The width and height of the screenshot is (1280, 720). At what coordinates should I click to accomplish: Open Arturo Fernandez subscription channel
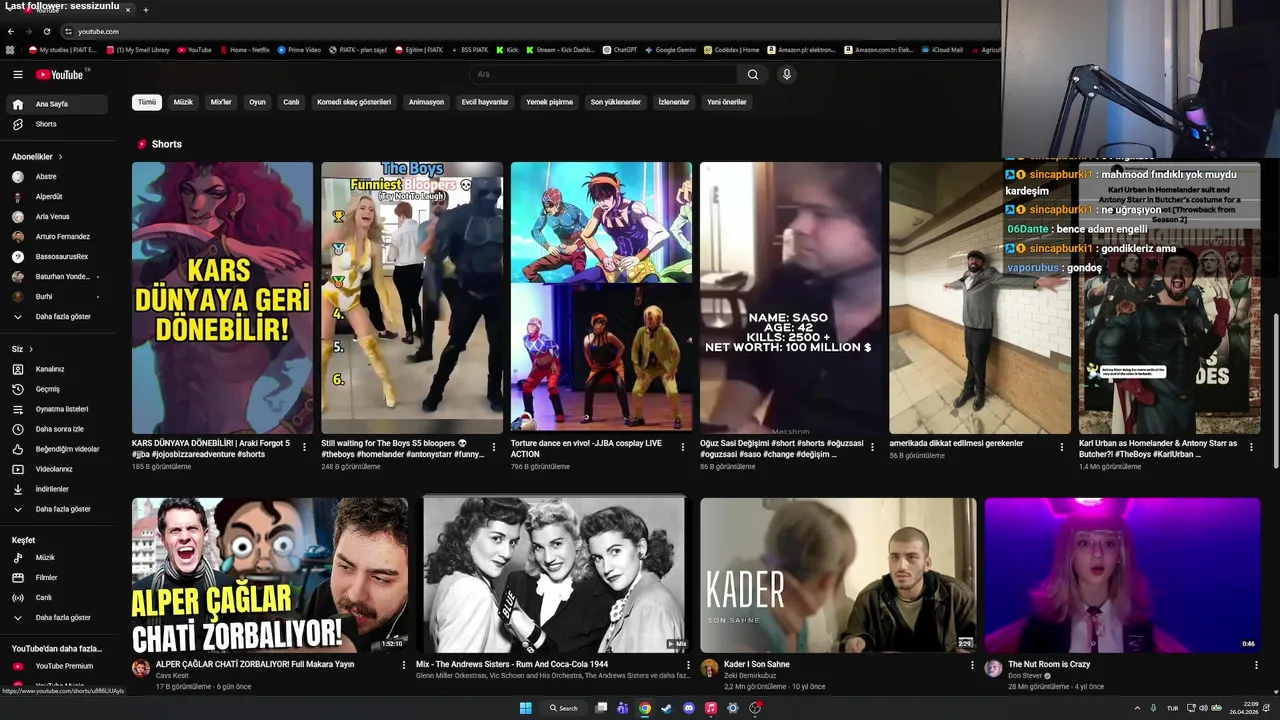(x=62, y=237)
